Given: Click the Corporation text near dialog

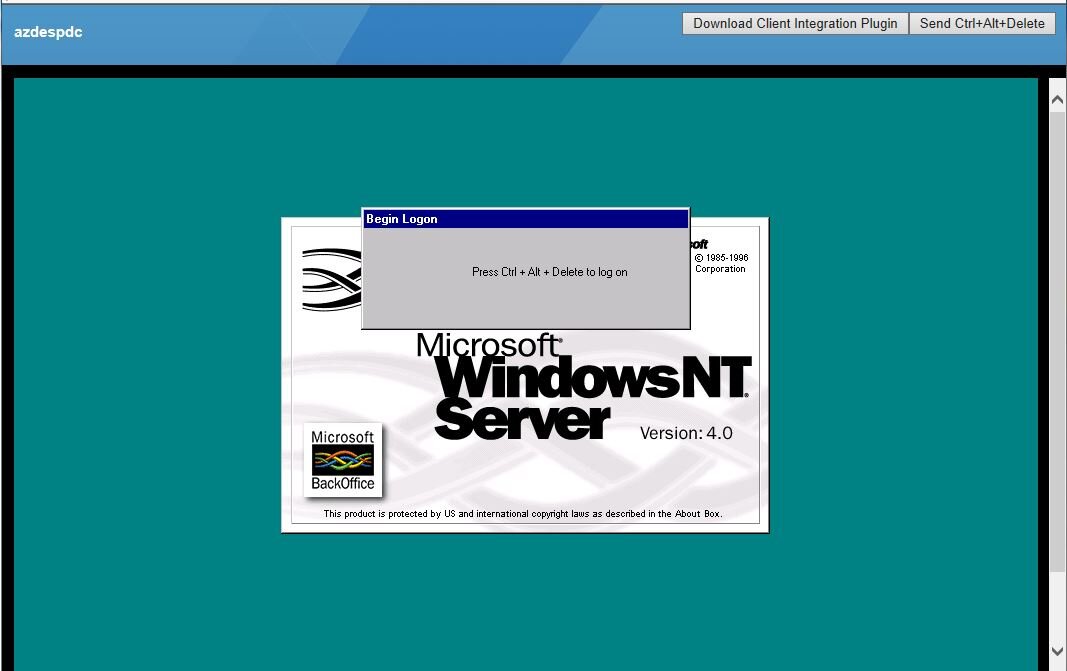Looking at the screenshot, I should [720, 269].
